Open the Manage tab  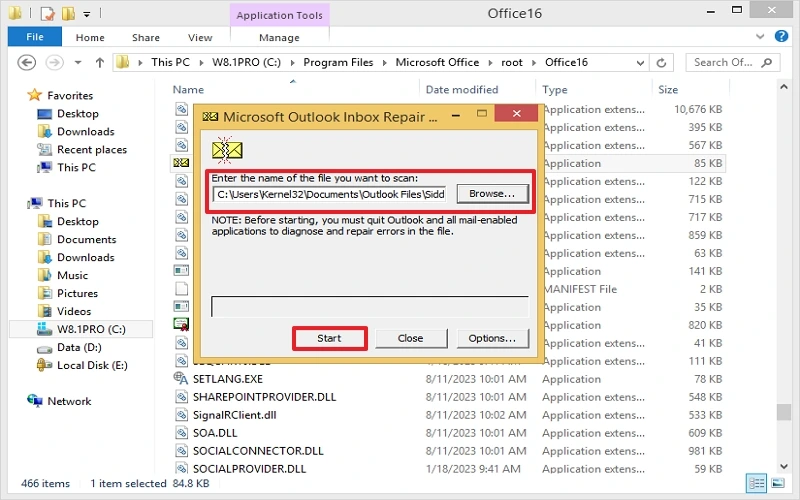click(x=279, y=37)
